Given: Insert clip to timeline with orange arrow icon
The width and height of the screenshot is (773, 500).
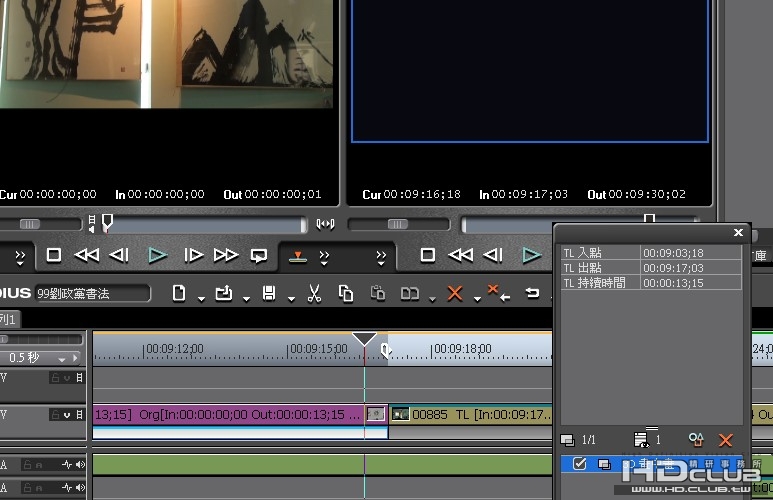Looking at the screenshot, I should [298, 256].
